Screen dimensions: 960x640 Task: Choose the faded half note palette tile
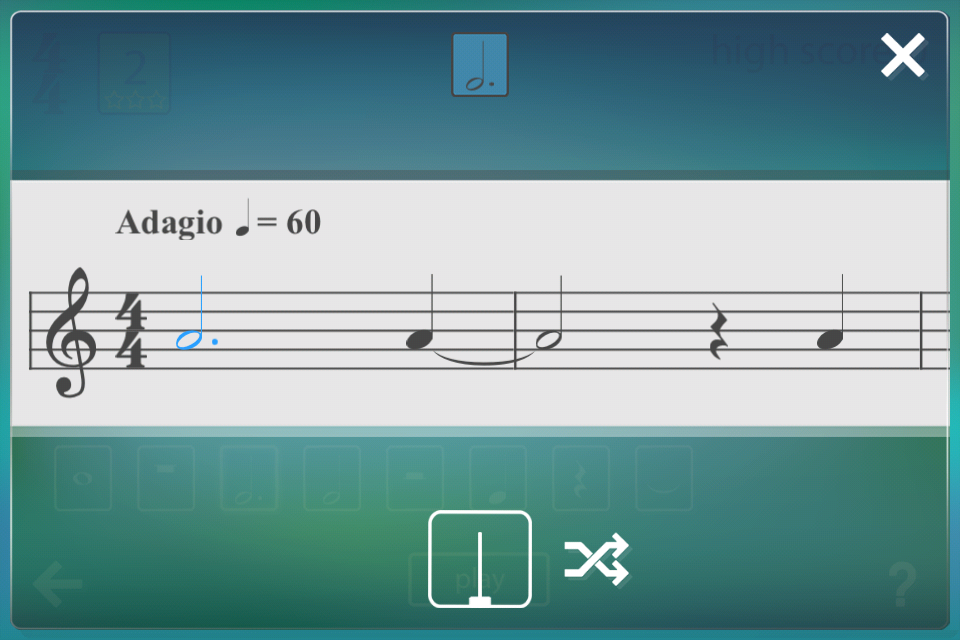click(x=332, y=478)
